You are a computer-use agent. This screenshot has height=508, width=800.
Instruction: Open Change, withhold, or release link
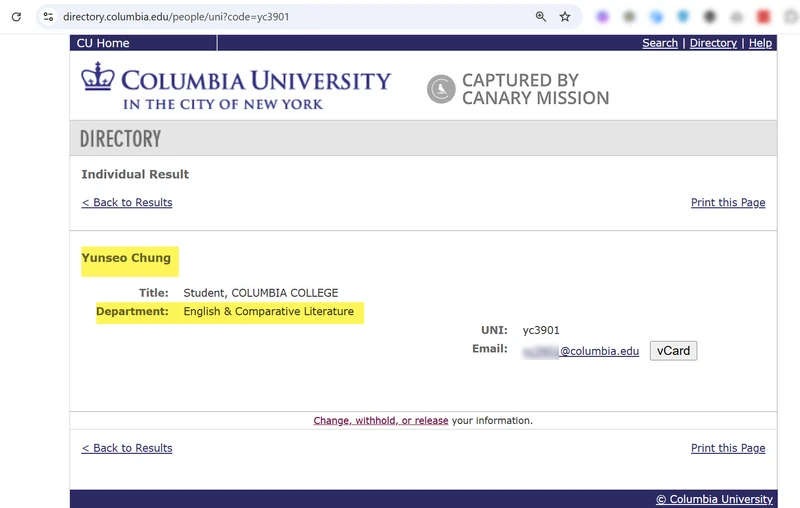coord(381,420)
